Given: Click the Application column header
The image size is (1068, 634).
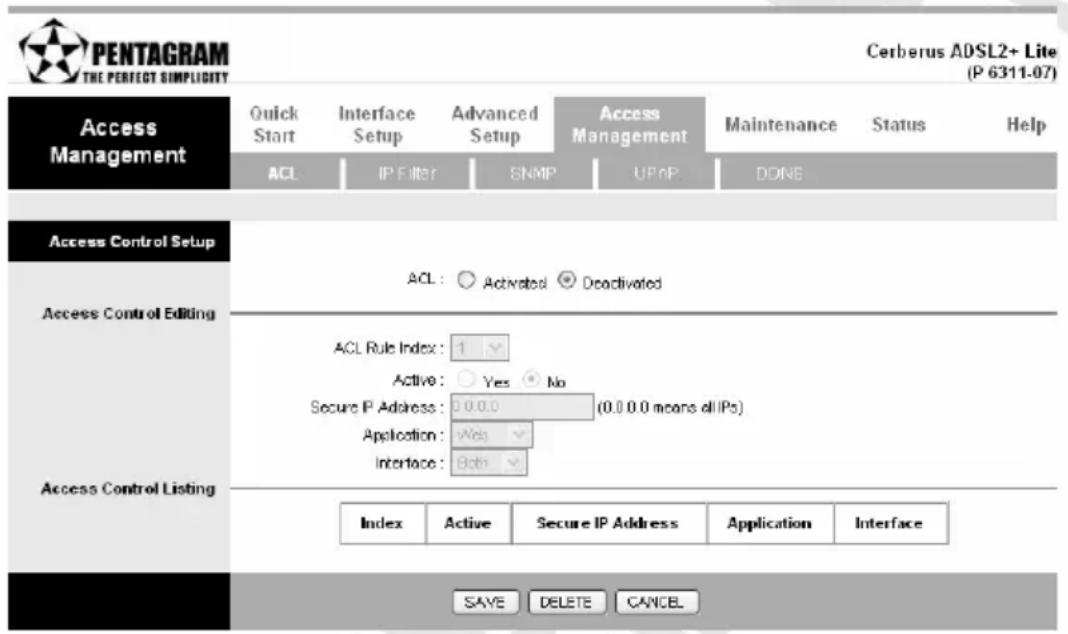Looking at the screenshot, I should click(x=770, y=523).
